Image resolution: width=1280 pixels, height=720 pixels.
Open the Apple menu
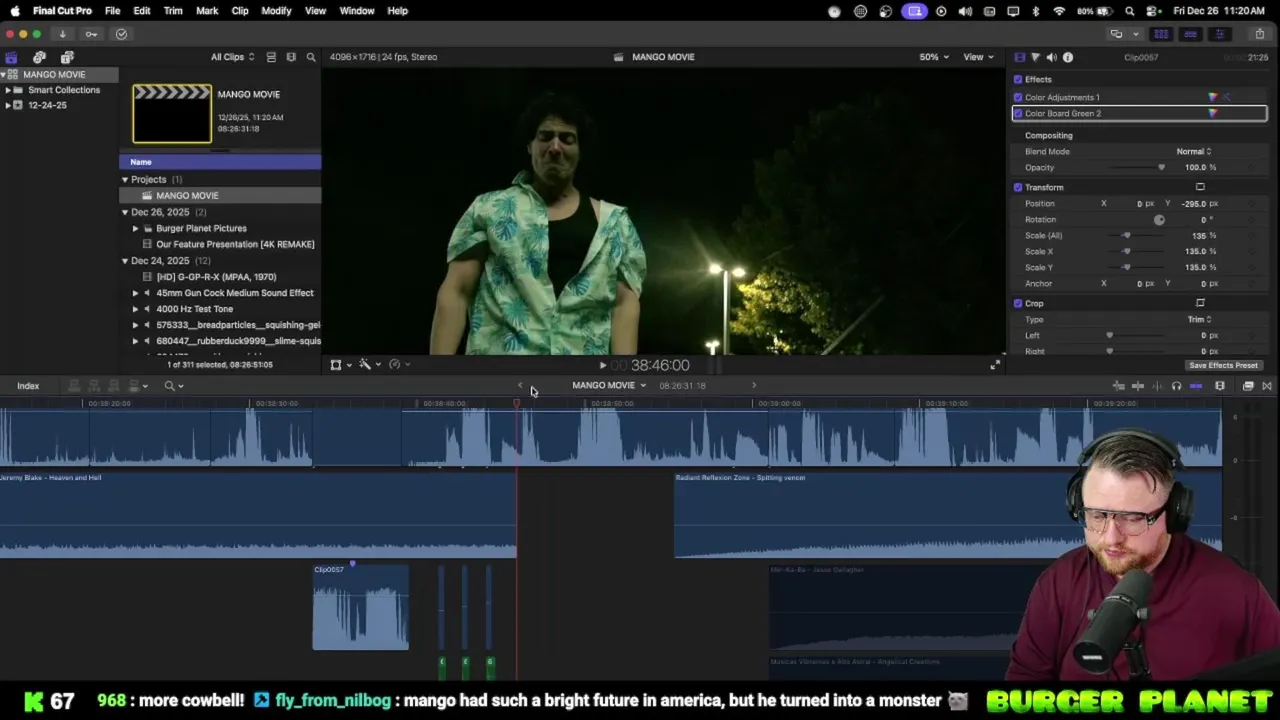[14, 11]
